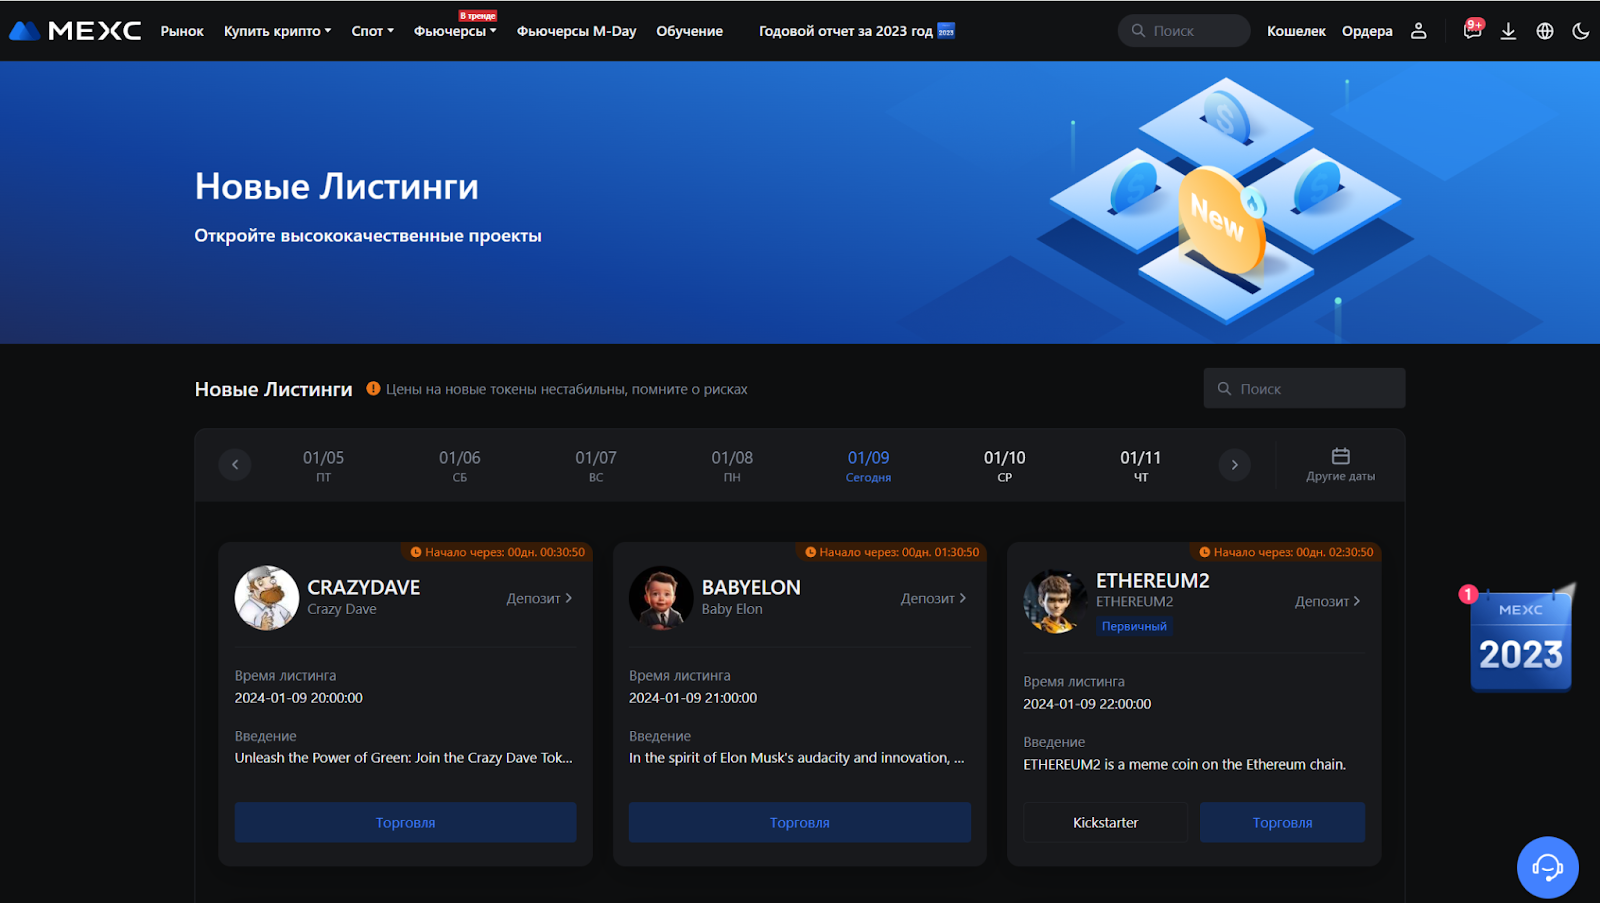The image size is (1600, 903).
Task: Open the Ордера menu
Action: tap(1367, 31)
